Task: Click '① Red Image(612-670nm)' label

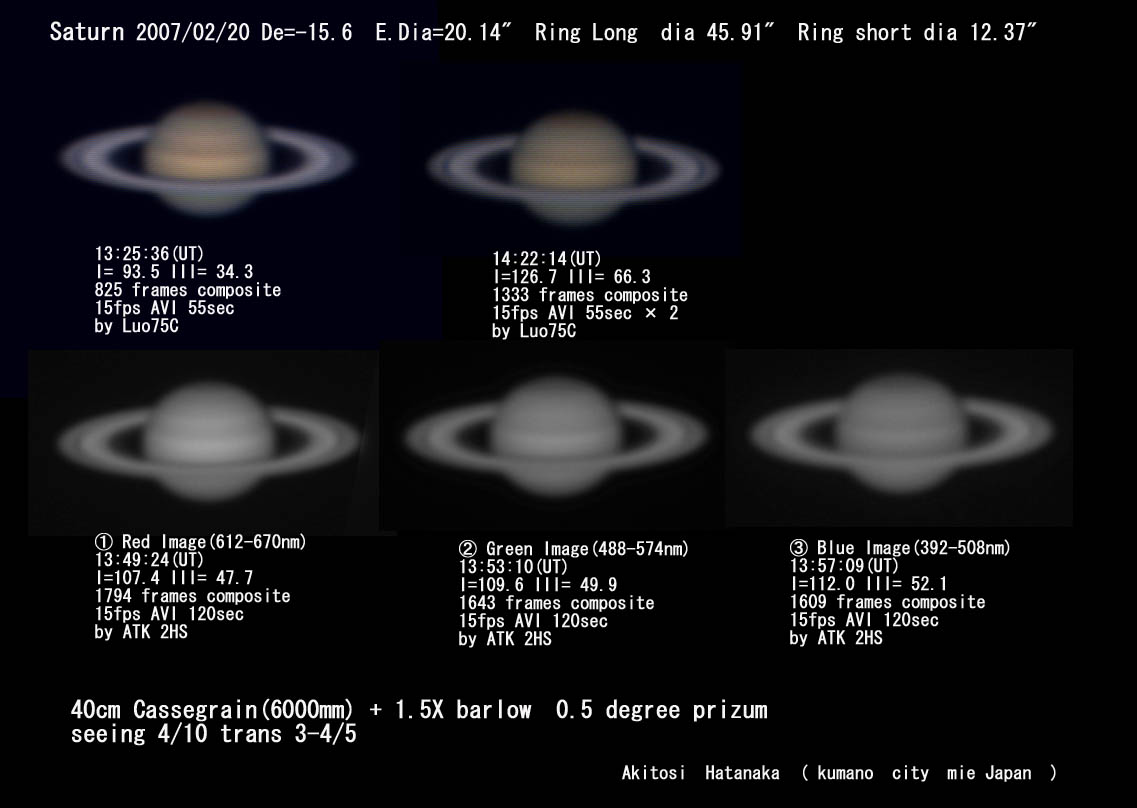Action: coord(200,542)
